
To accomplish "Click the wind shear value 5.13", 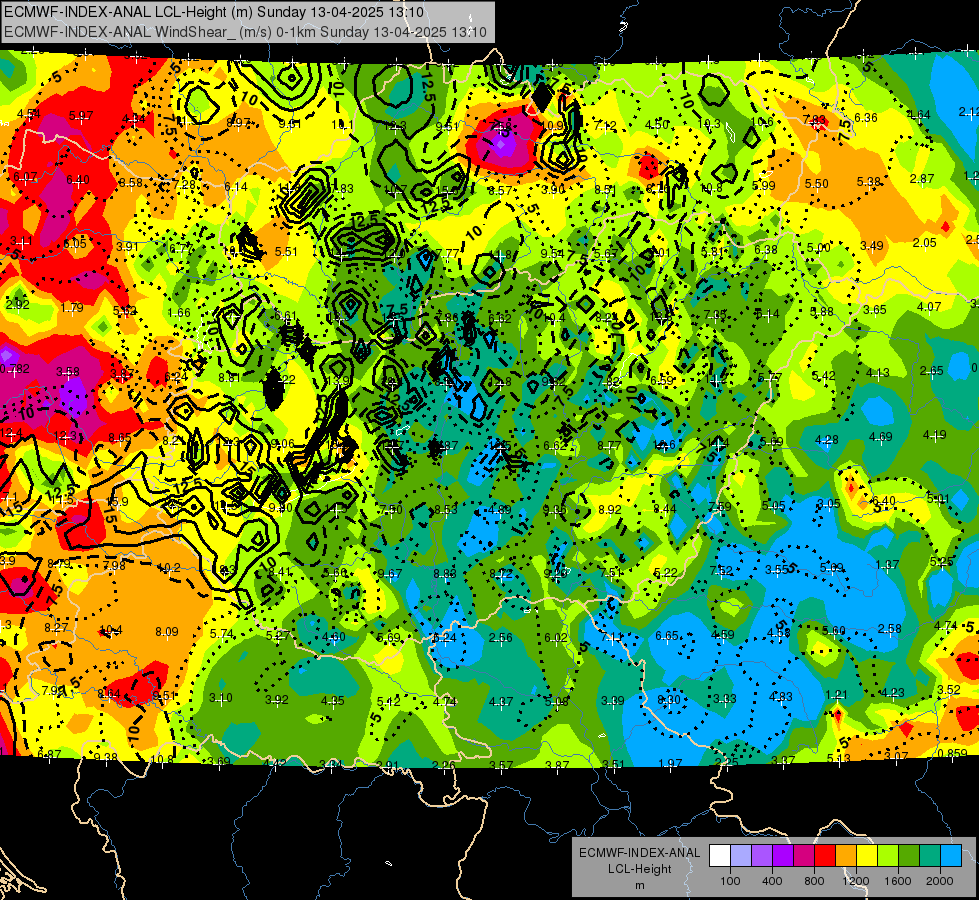I will (x=839, y=758).
